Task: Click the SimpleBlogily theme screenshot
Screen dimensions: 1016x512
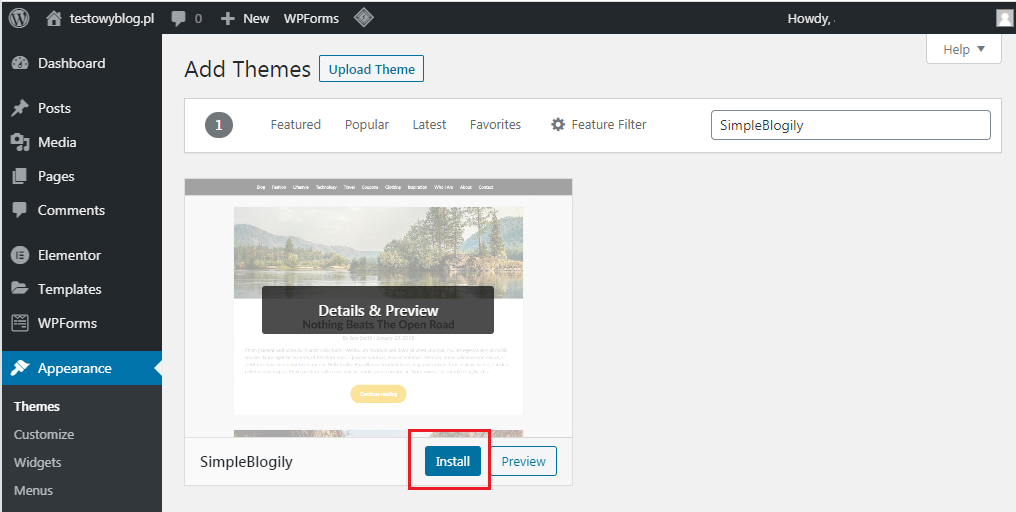Action: point(378,308)
